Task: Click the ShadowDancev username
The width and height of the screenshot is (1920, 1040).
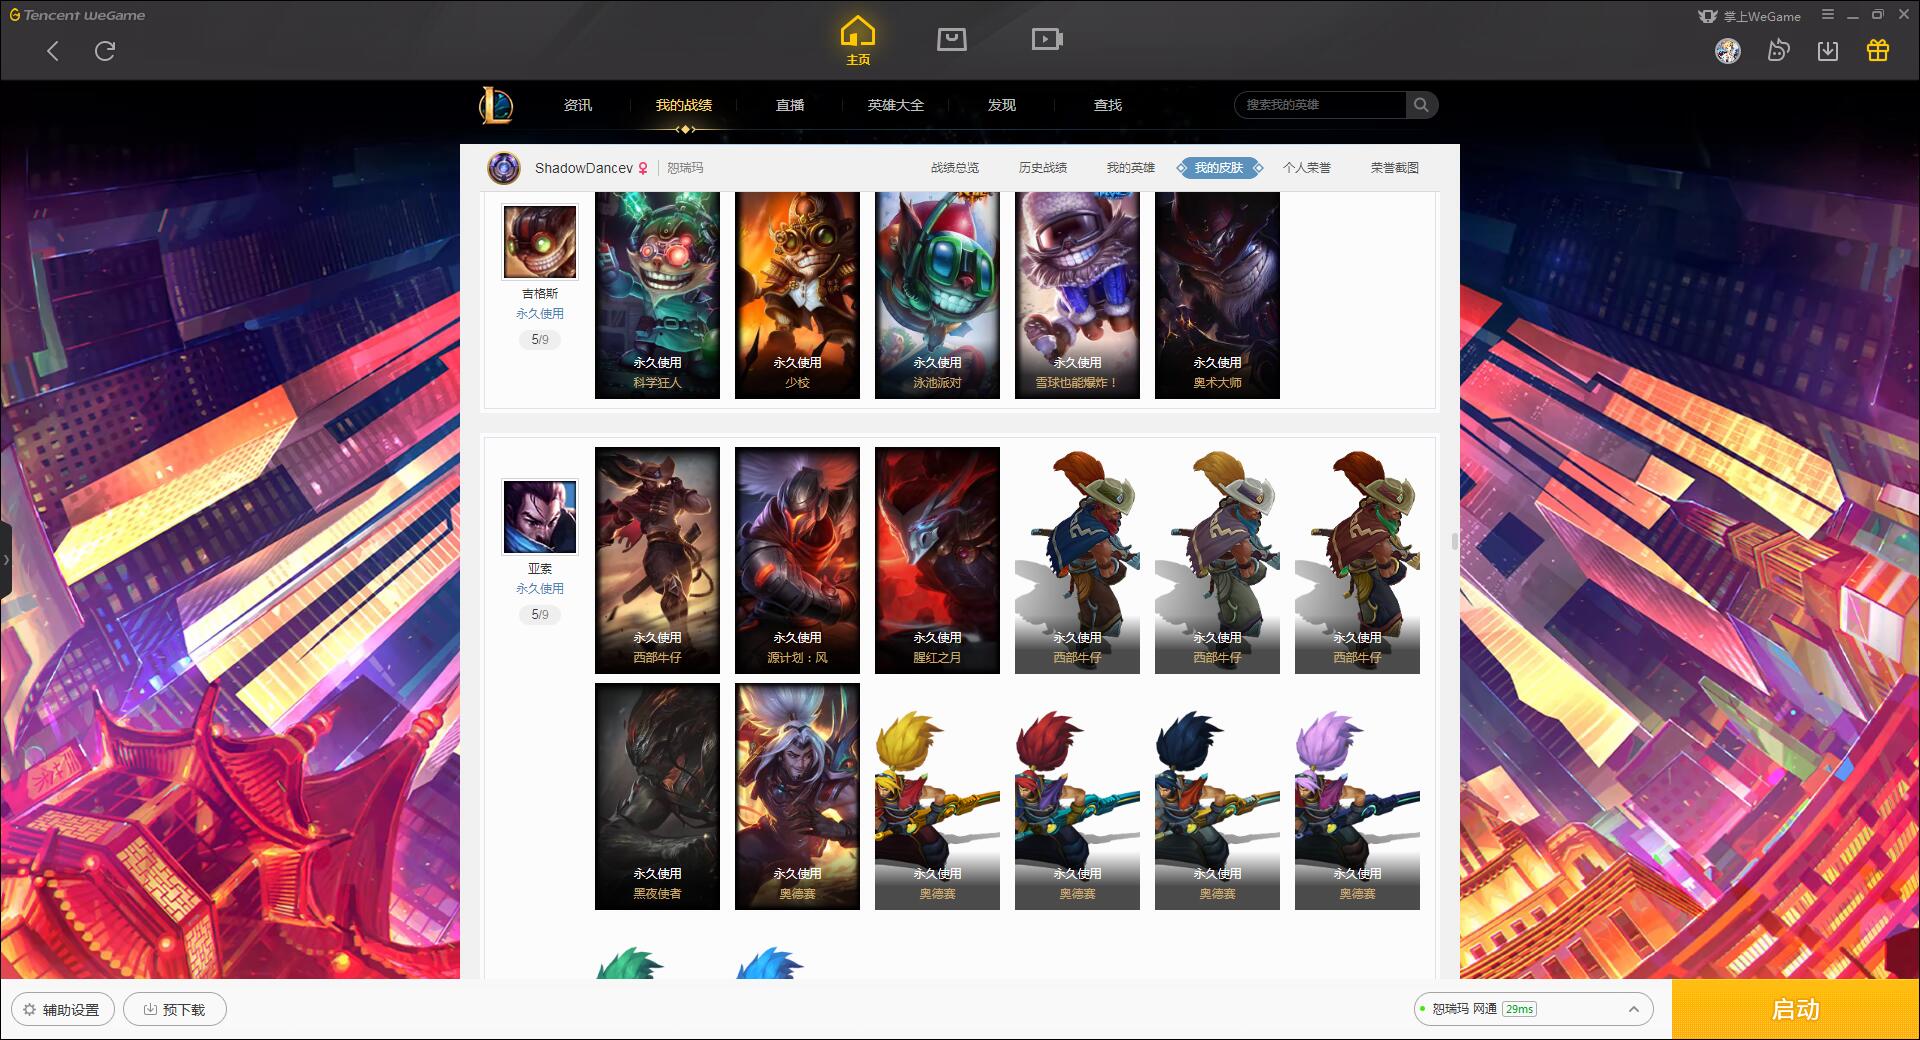Action: coord(584,168)
